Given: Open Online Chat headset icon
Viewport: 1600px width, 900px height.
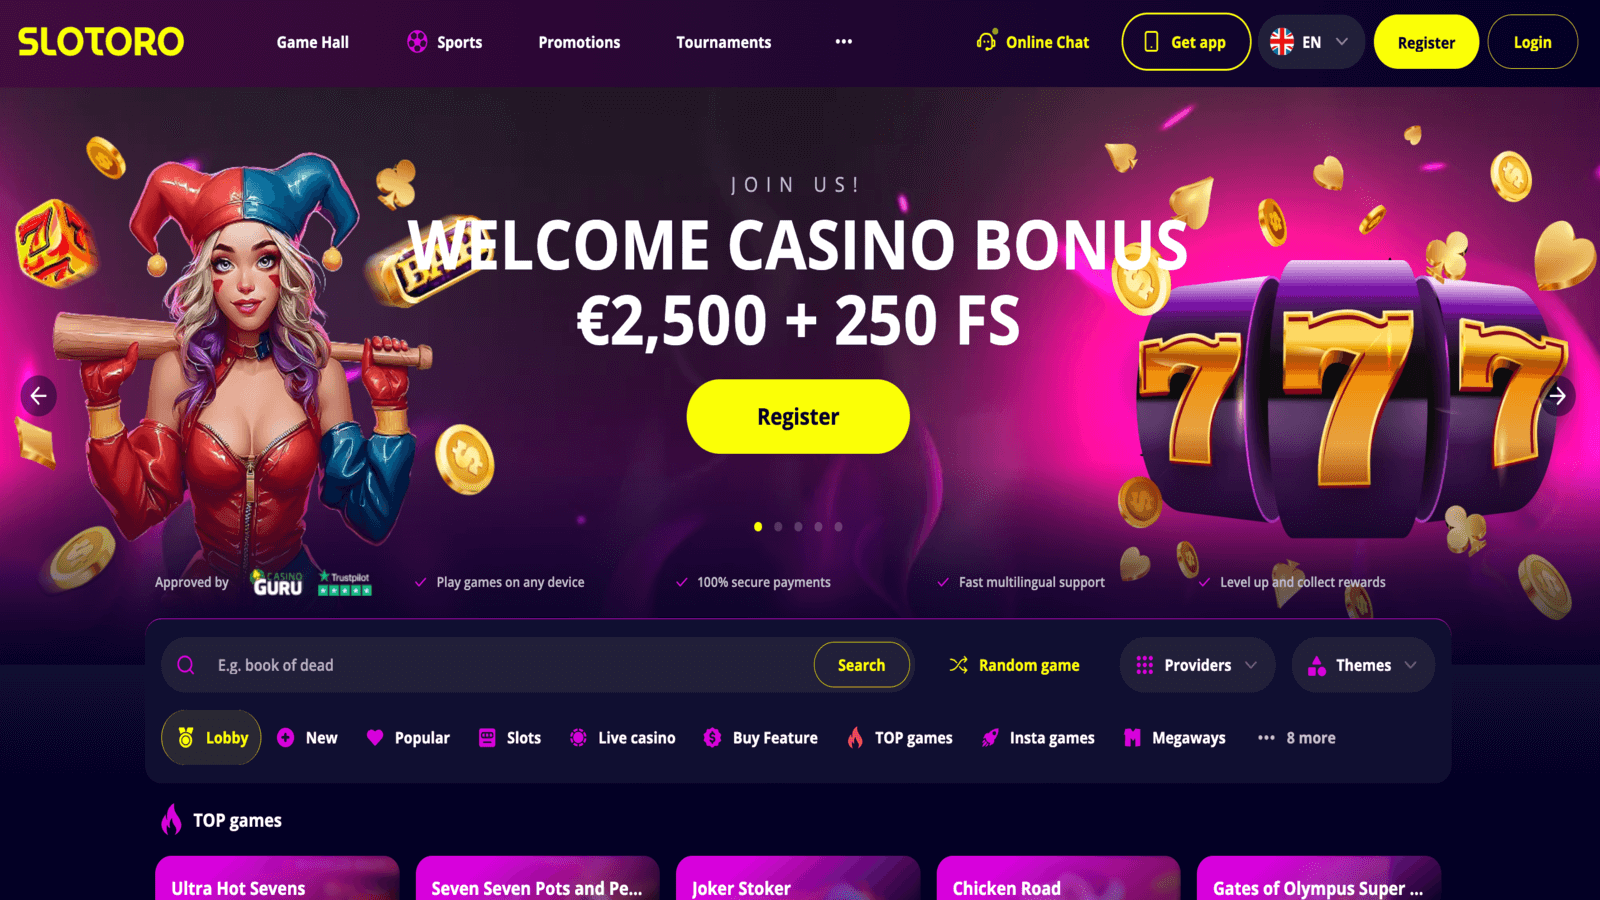Looking at the screenshot, I should (986, 41).
